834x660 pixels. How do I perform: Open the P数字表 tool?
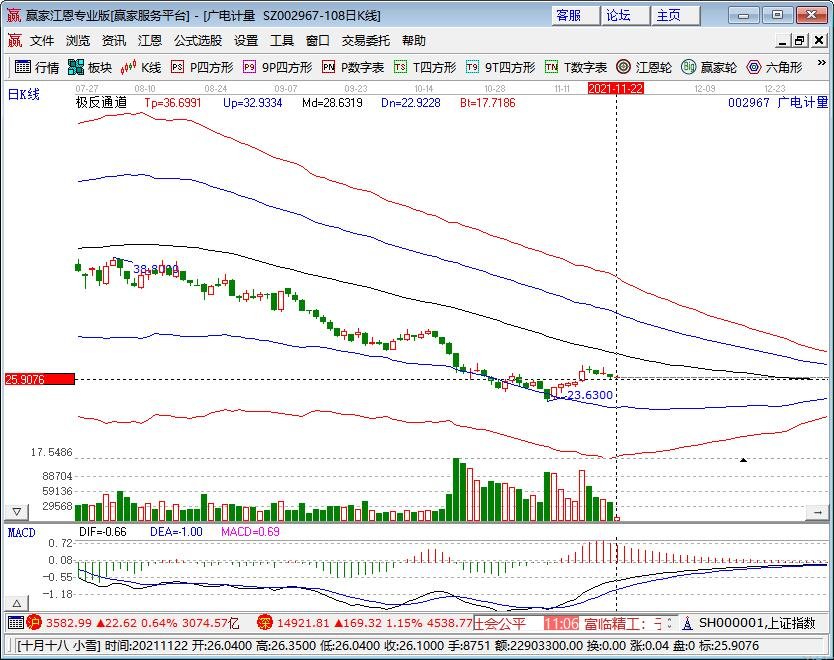pyautogui.click(x=353, y=68)
